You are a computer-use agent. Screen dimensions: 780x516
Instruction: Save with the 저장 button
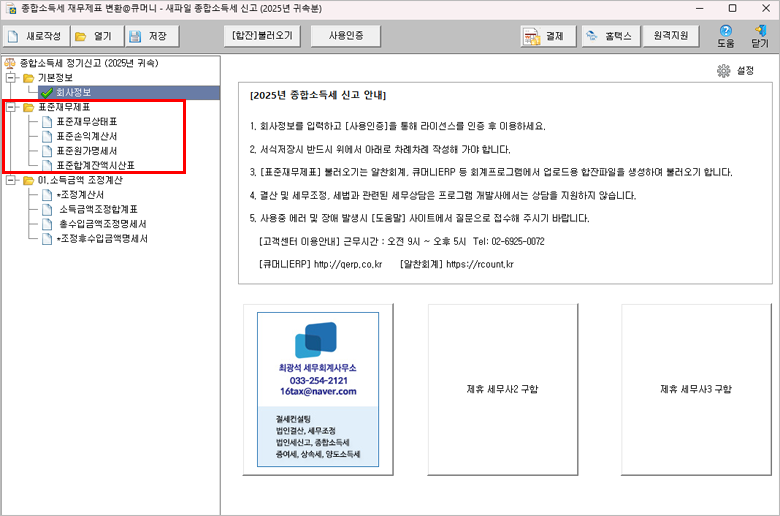click(x=152, y=36)
